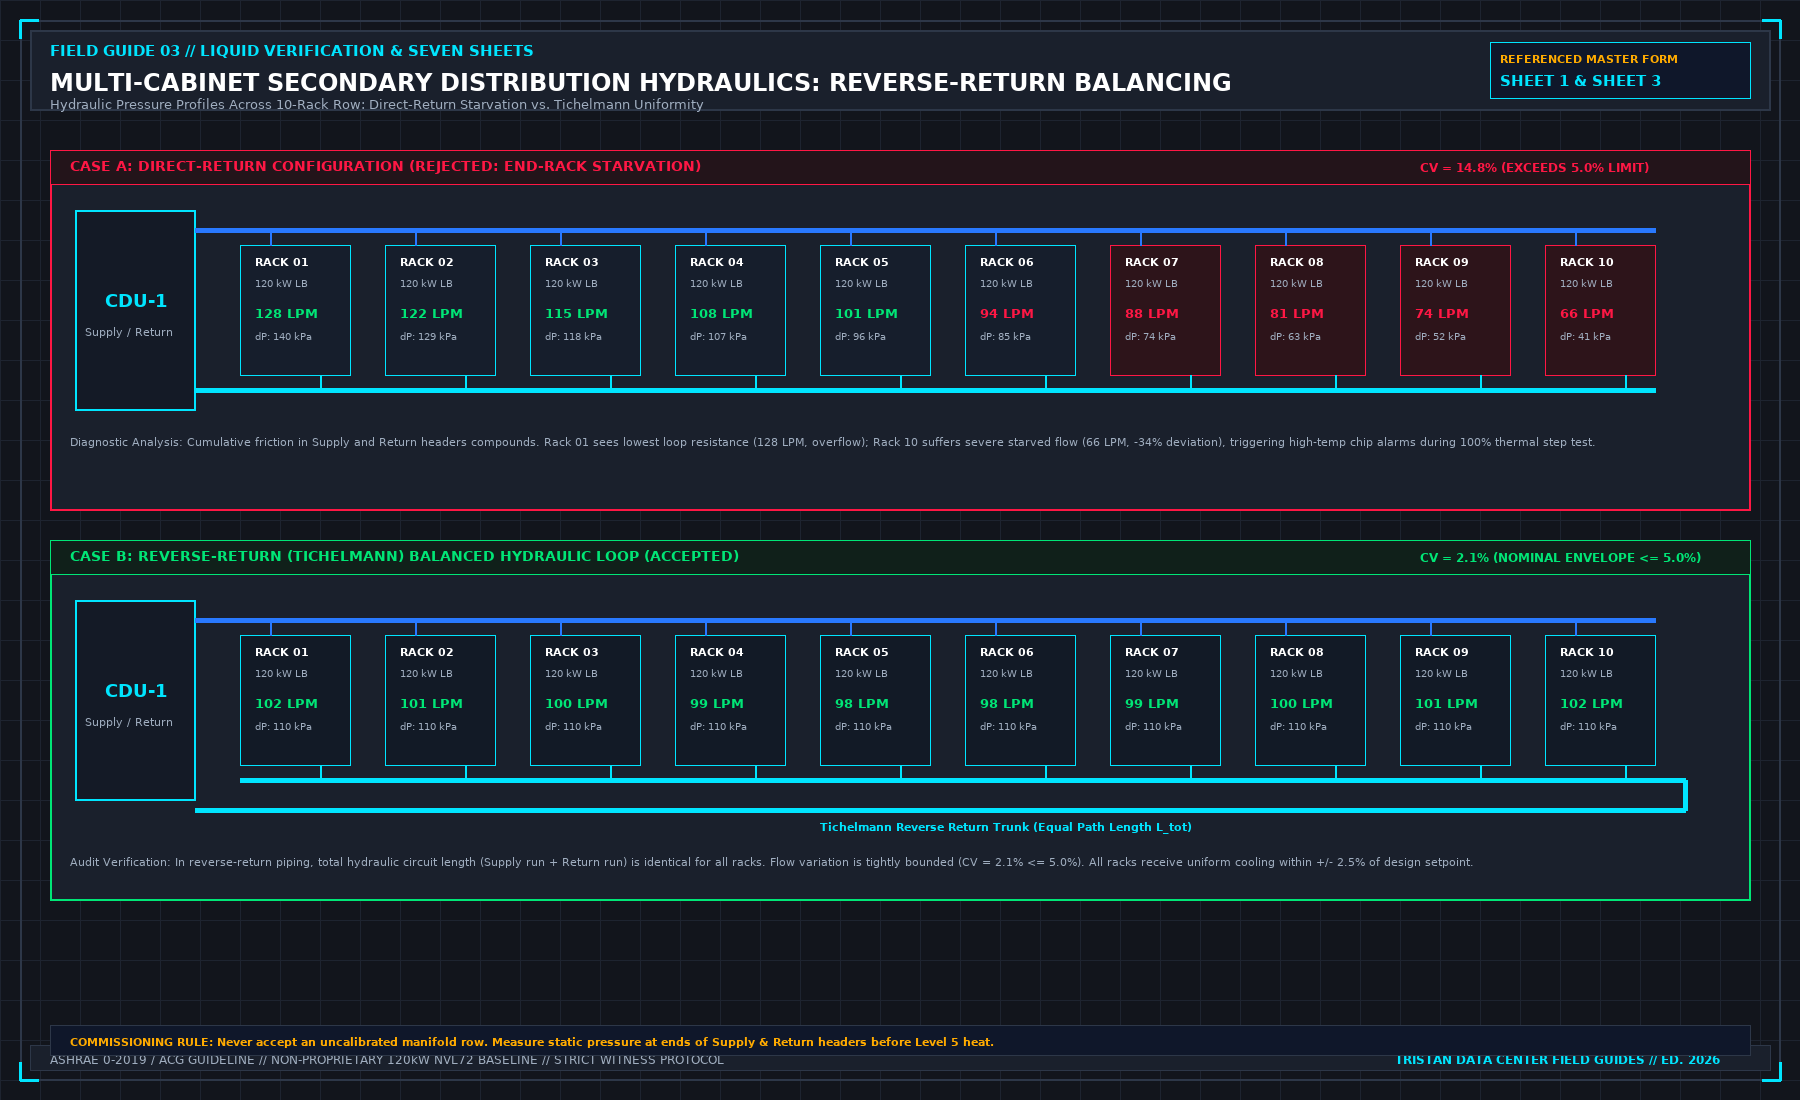Screen dimensions: 1800x1100
Task: Click Rack 02 card showing 122 LPM
Action: click(x=440, y=310)
